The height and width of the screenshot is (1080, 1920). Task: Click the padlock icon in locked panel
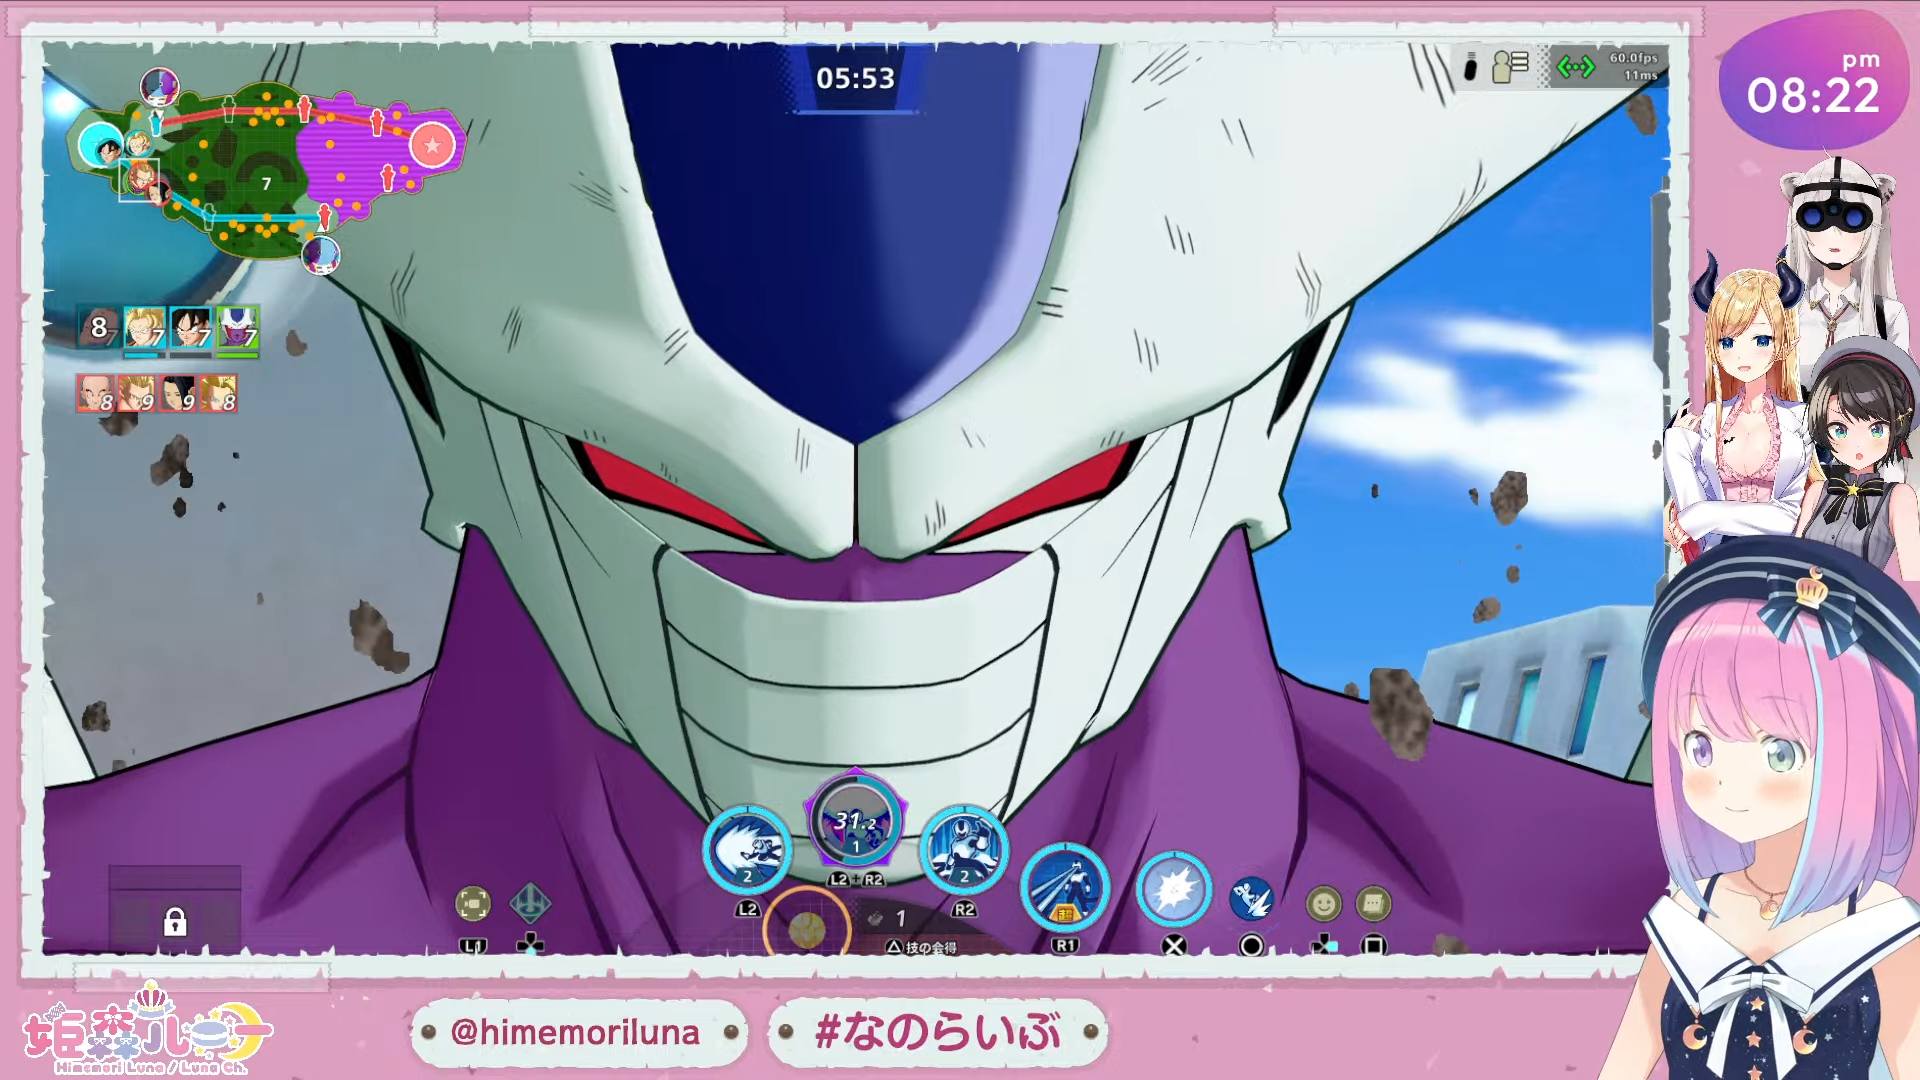(x=175, y=921)
